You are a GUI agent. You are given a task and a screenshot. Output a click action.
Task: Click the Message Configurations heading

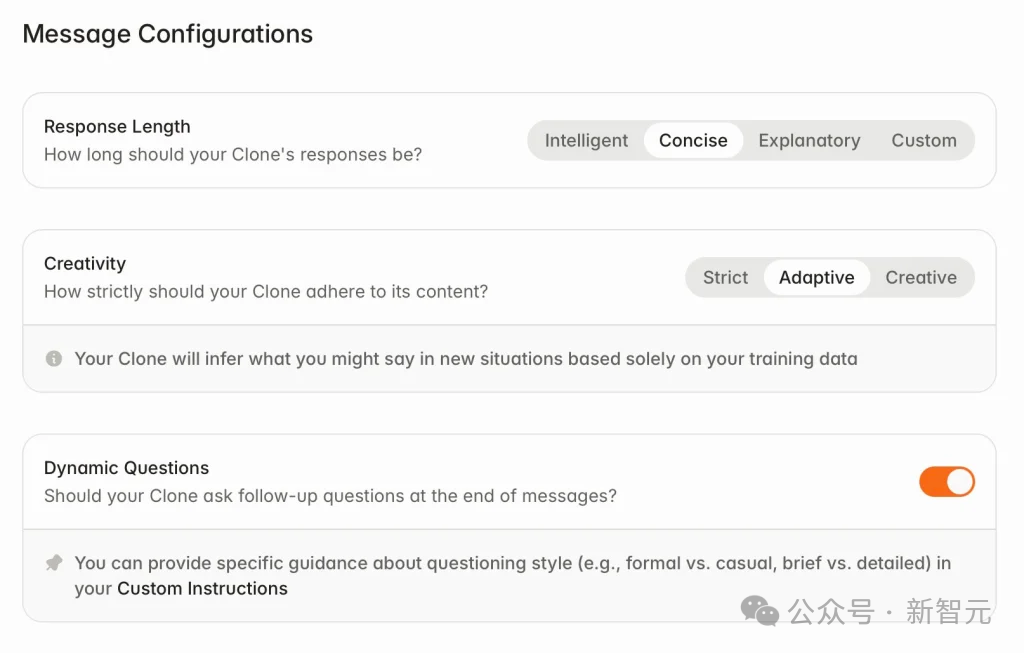[x=168, y=34]
